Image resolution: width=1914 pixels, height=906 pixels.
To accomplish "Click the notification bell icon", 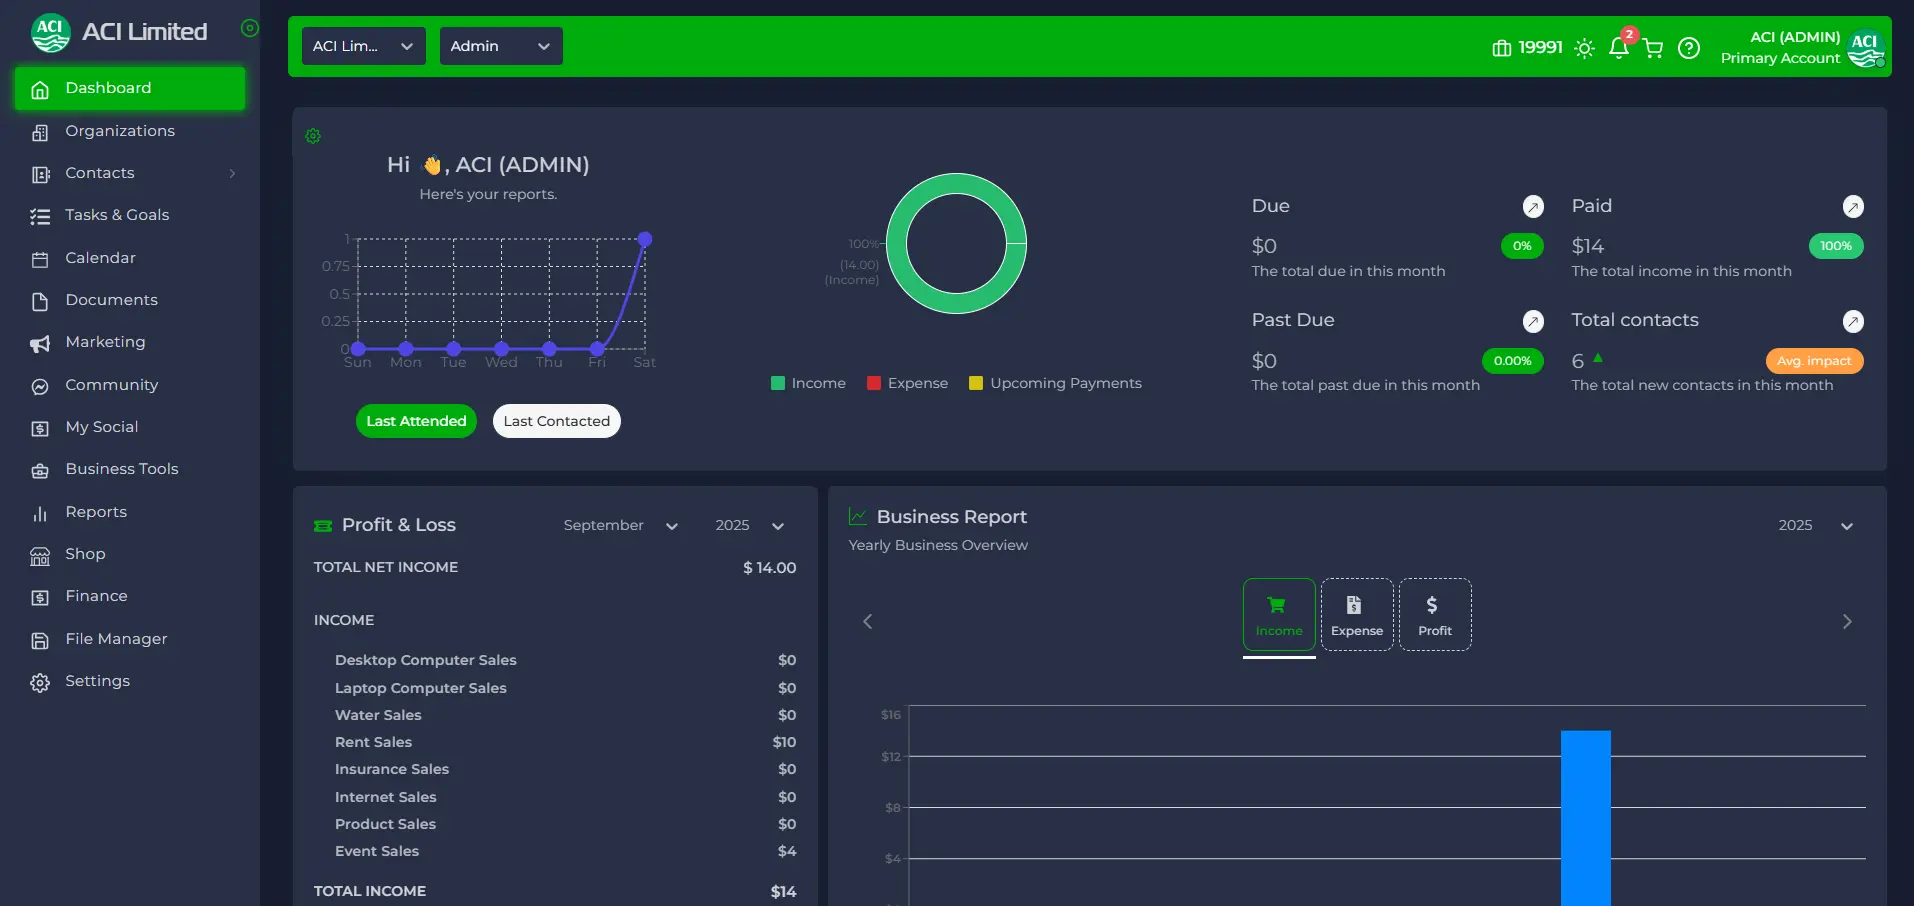I will (1618, 48).
